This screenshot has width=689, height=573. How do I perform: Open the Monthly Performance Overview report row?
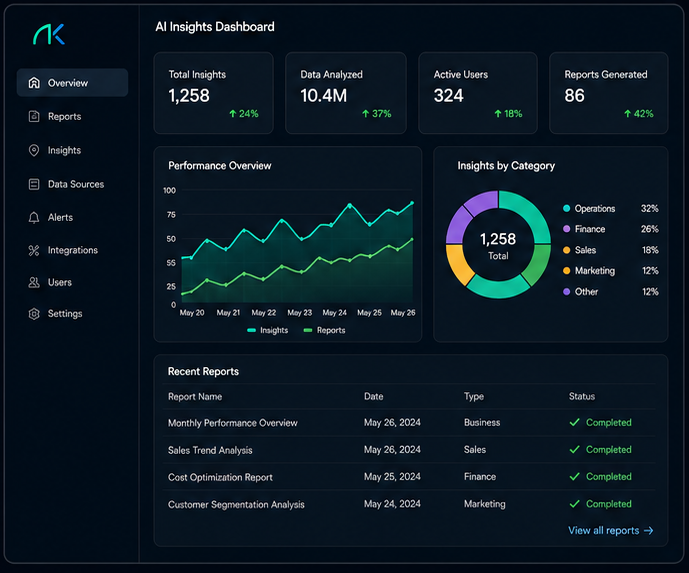pyautogui.click(x=409, y=423)
